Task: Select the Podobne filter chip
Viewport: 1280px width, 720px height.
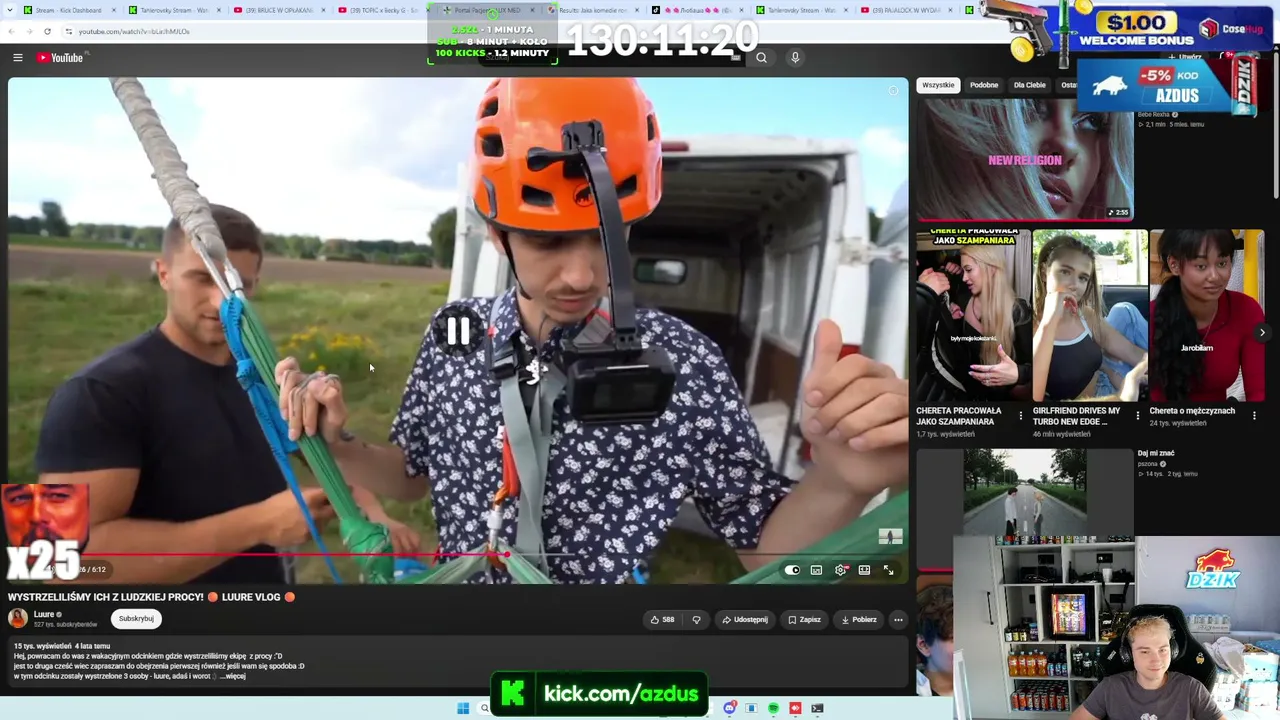Action: (984, 85)
